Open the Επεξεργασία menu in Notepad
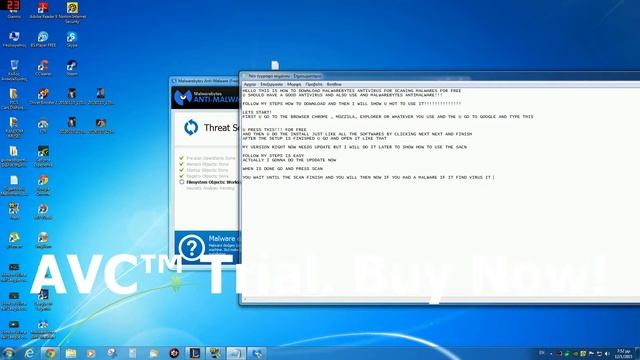The width and height of the screenshot is (640, 360). point(272,84)
